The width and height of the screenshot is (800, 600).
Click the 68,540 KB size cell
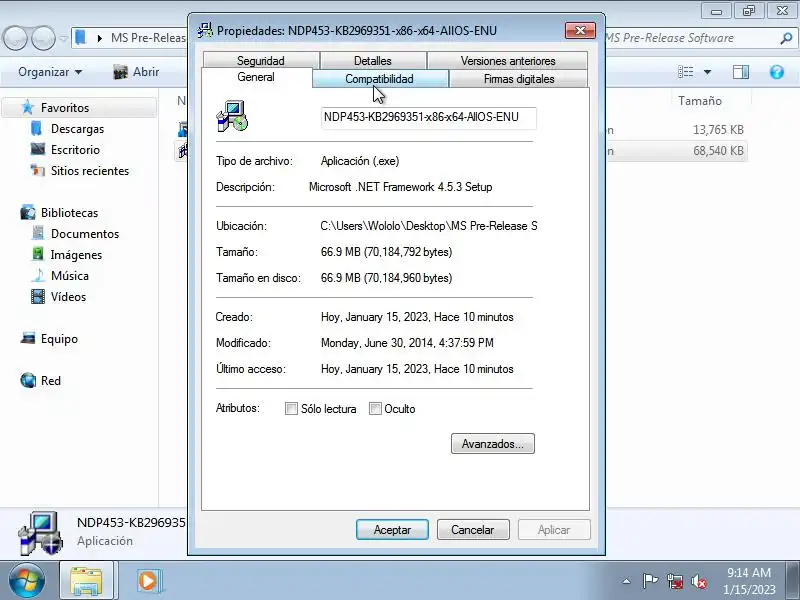tap(718, 151)
